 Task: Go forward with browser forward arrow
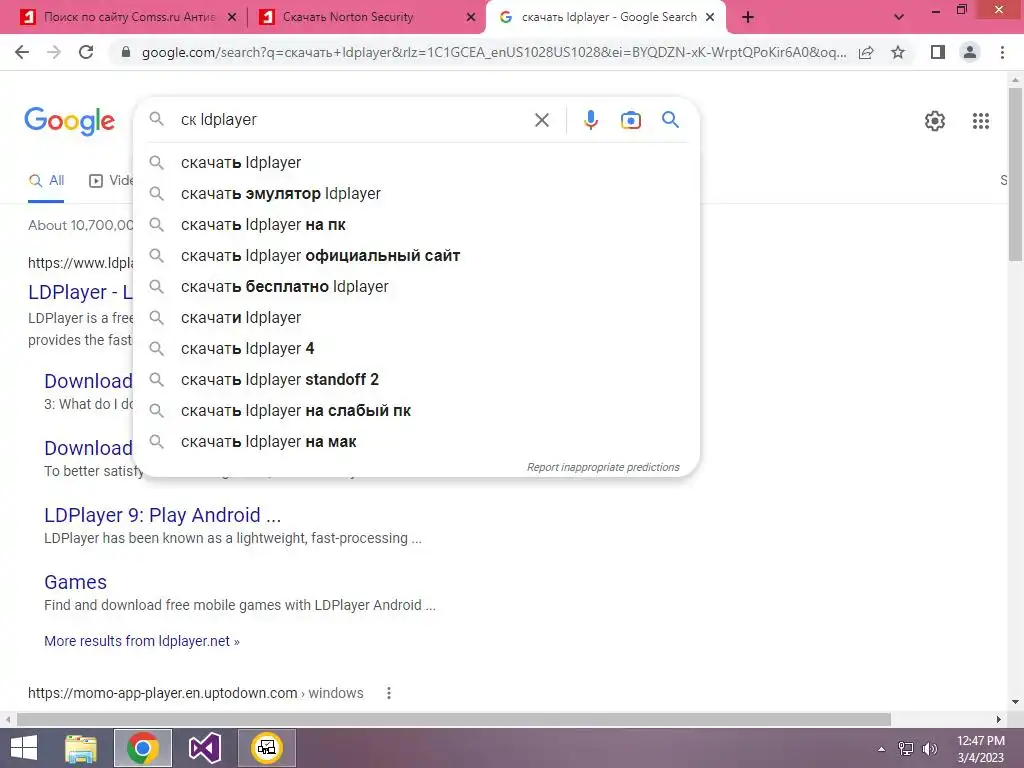click(54, 52)
